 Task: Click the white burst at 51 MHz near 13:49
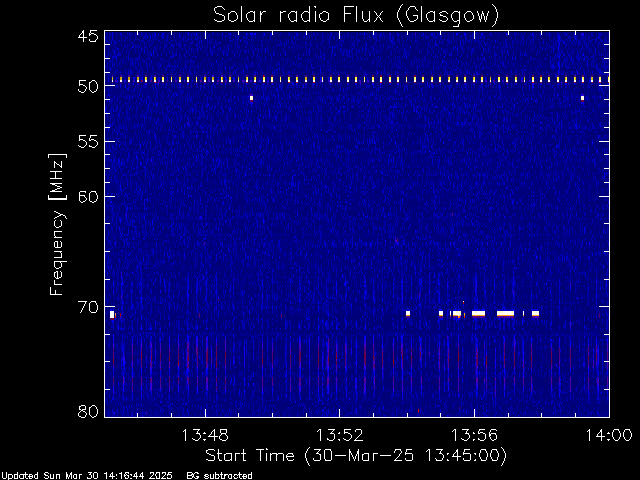click(251, 98)
